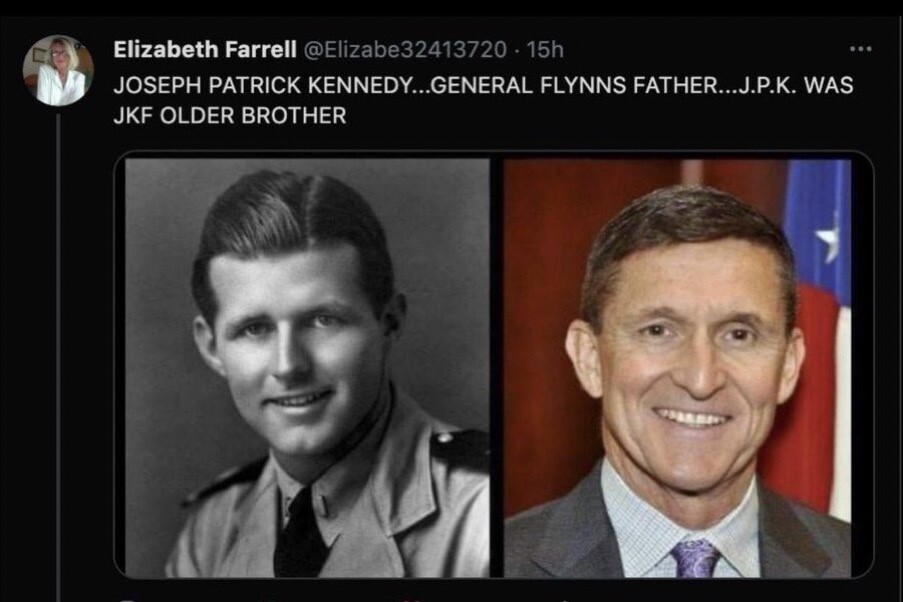This screenshot has height=602, width=903.
Task: Click the dark tie in the left photo
Action: [298, 535]
